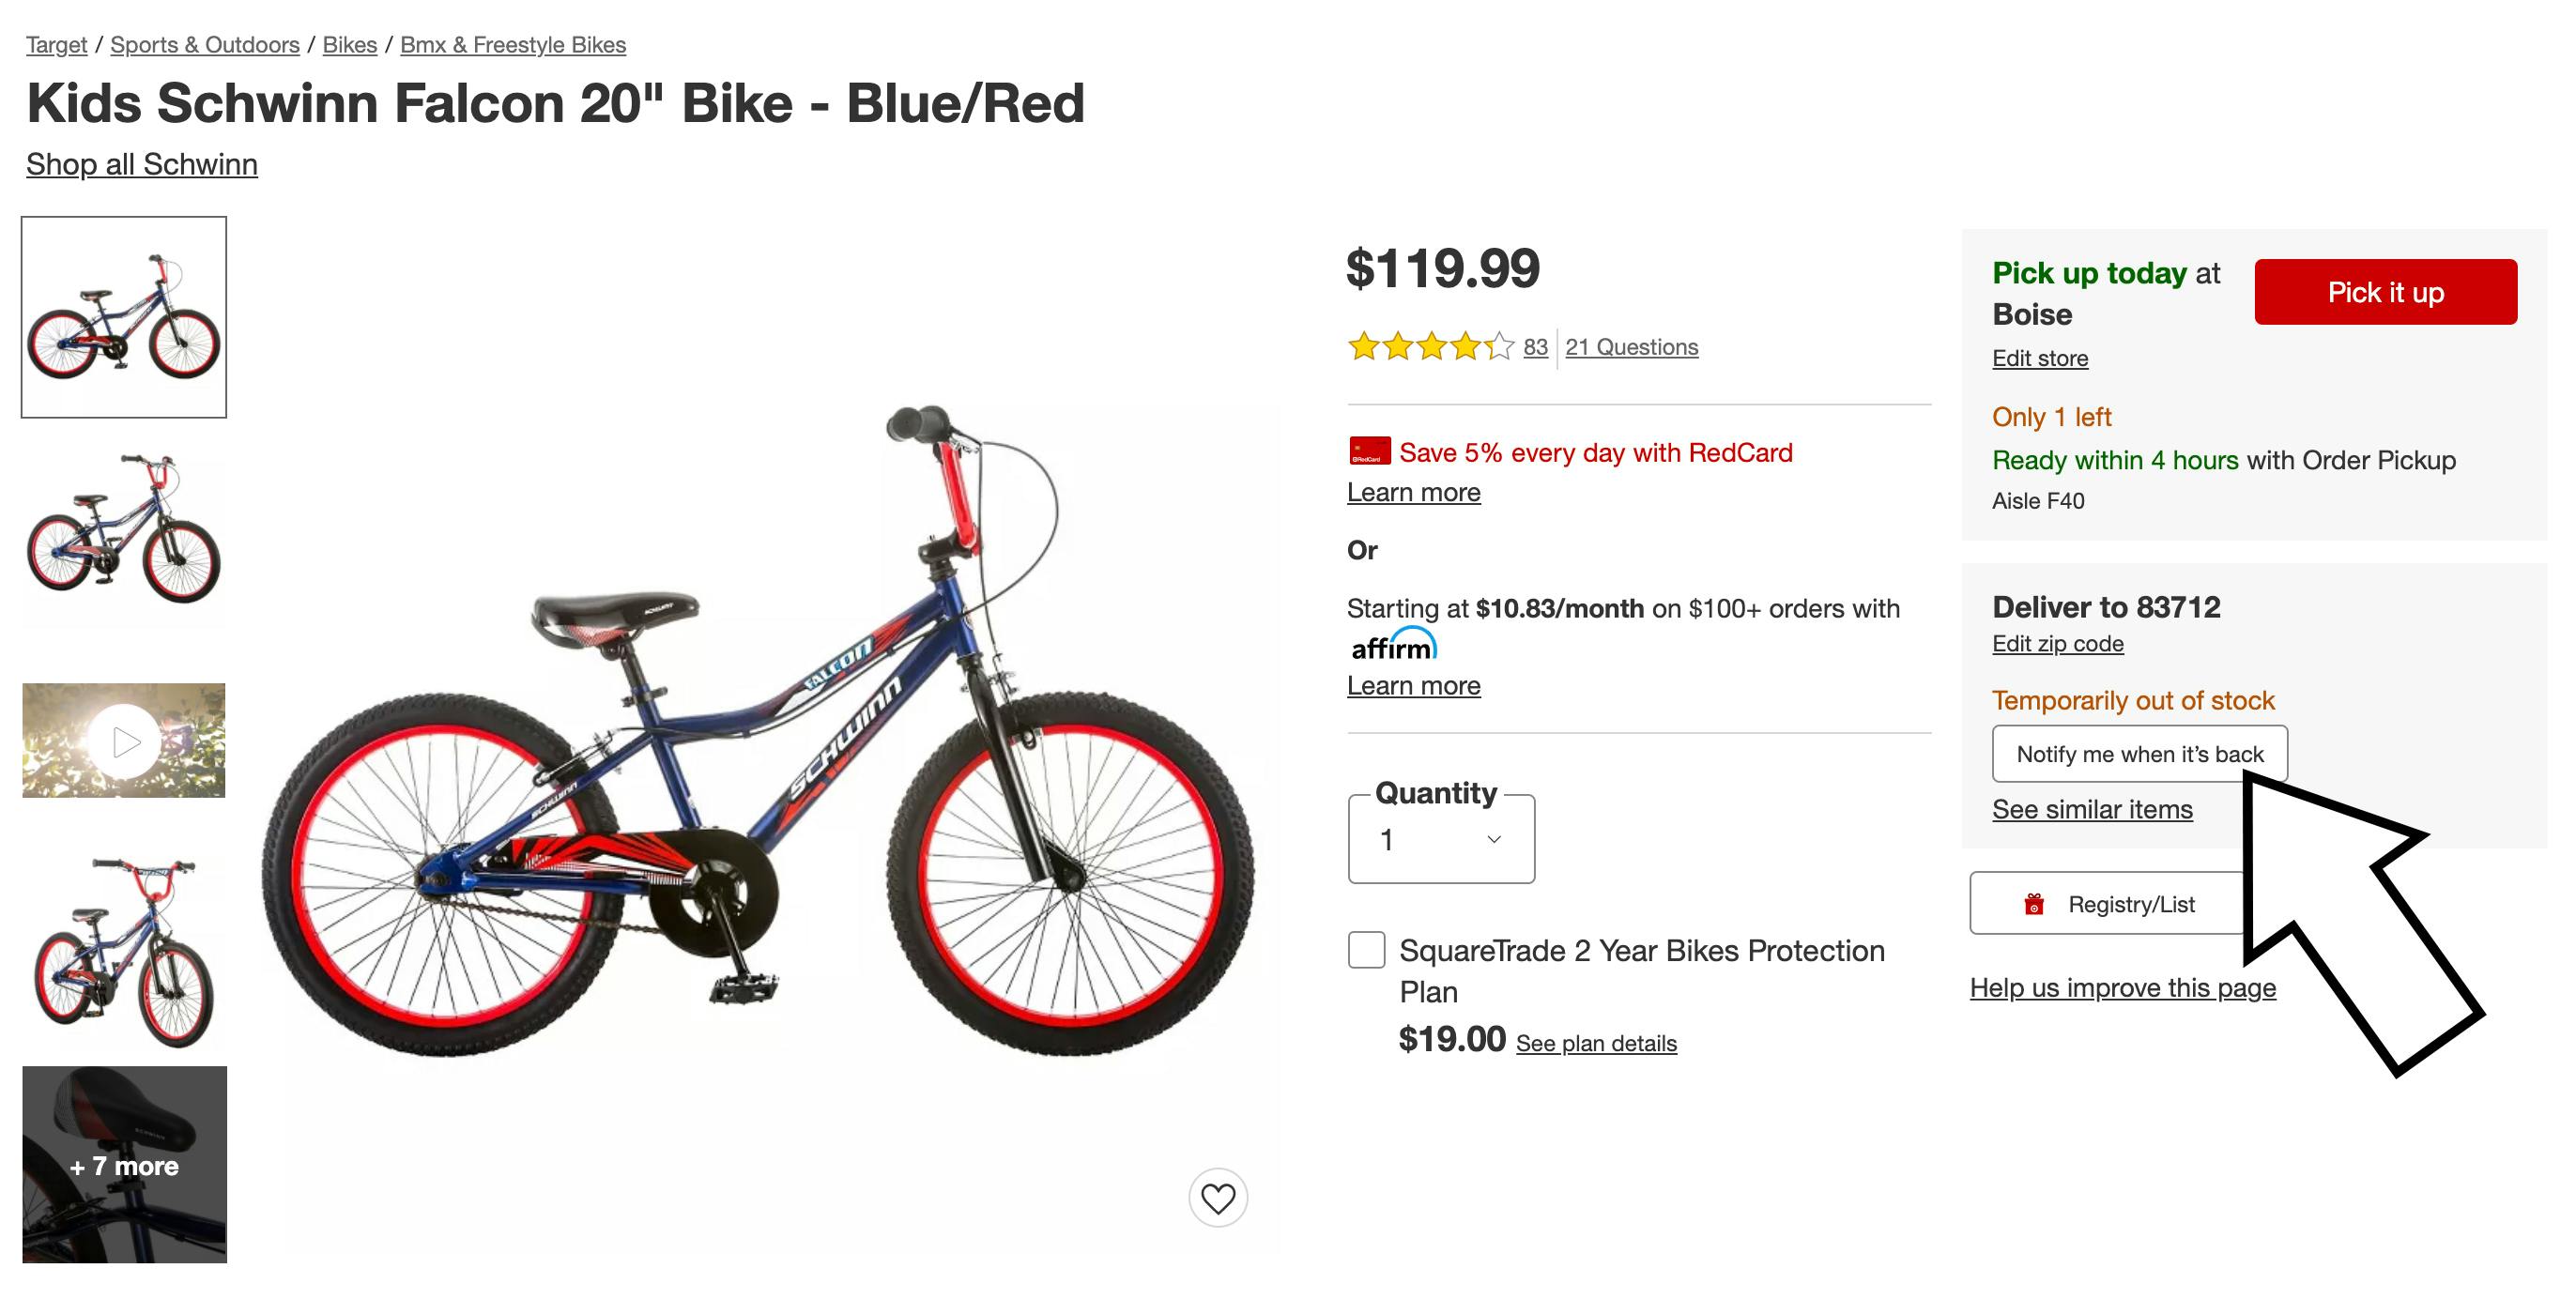Viewport: 2576px width, 1314px height.
Task: Click the red gift registry icon
Action: 2033,904
